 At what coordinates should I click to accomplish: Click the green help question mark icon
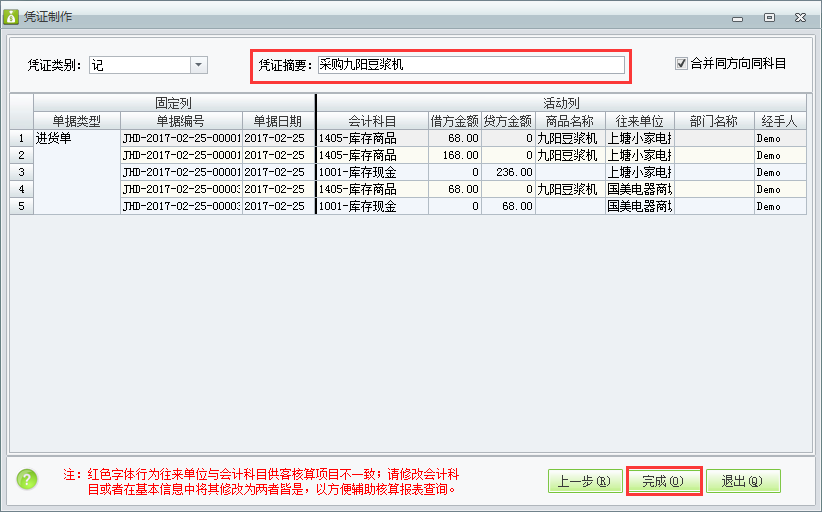click(x=27, y=479)
